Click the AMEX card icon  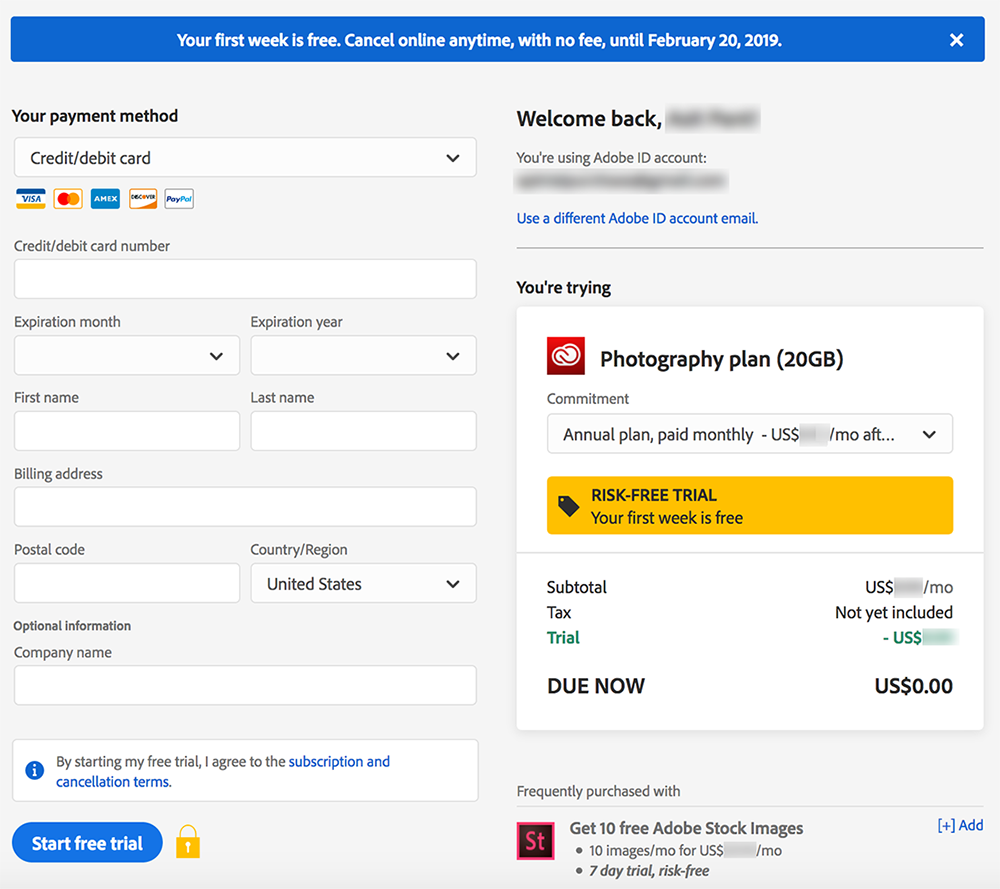point(105,199)
